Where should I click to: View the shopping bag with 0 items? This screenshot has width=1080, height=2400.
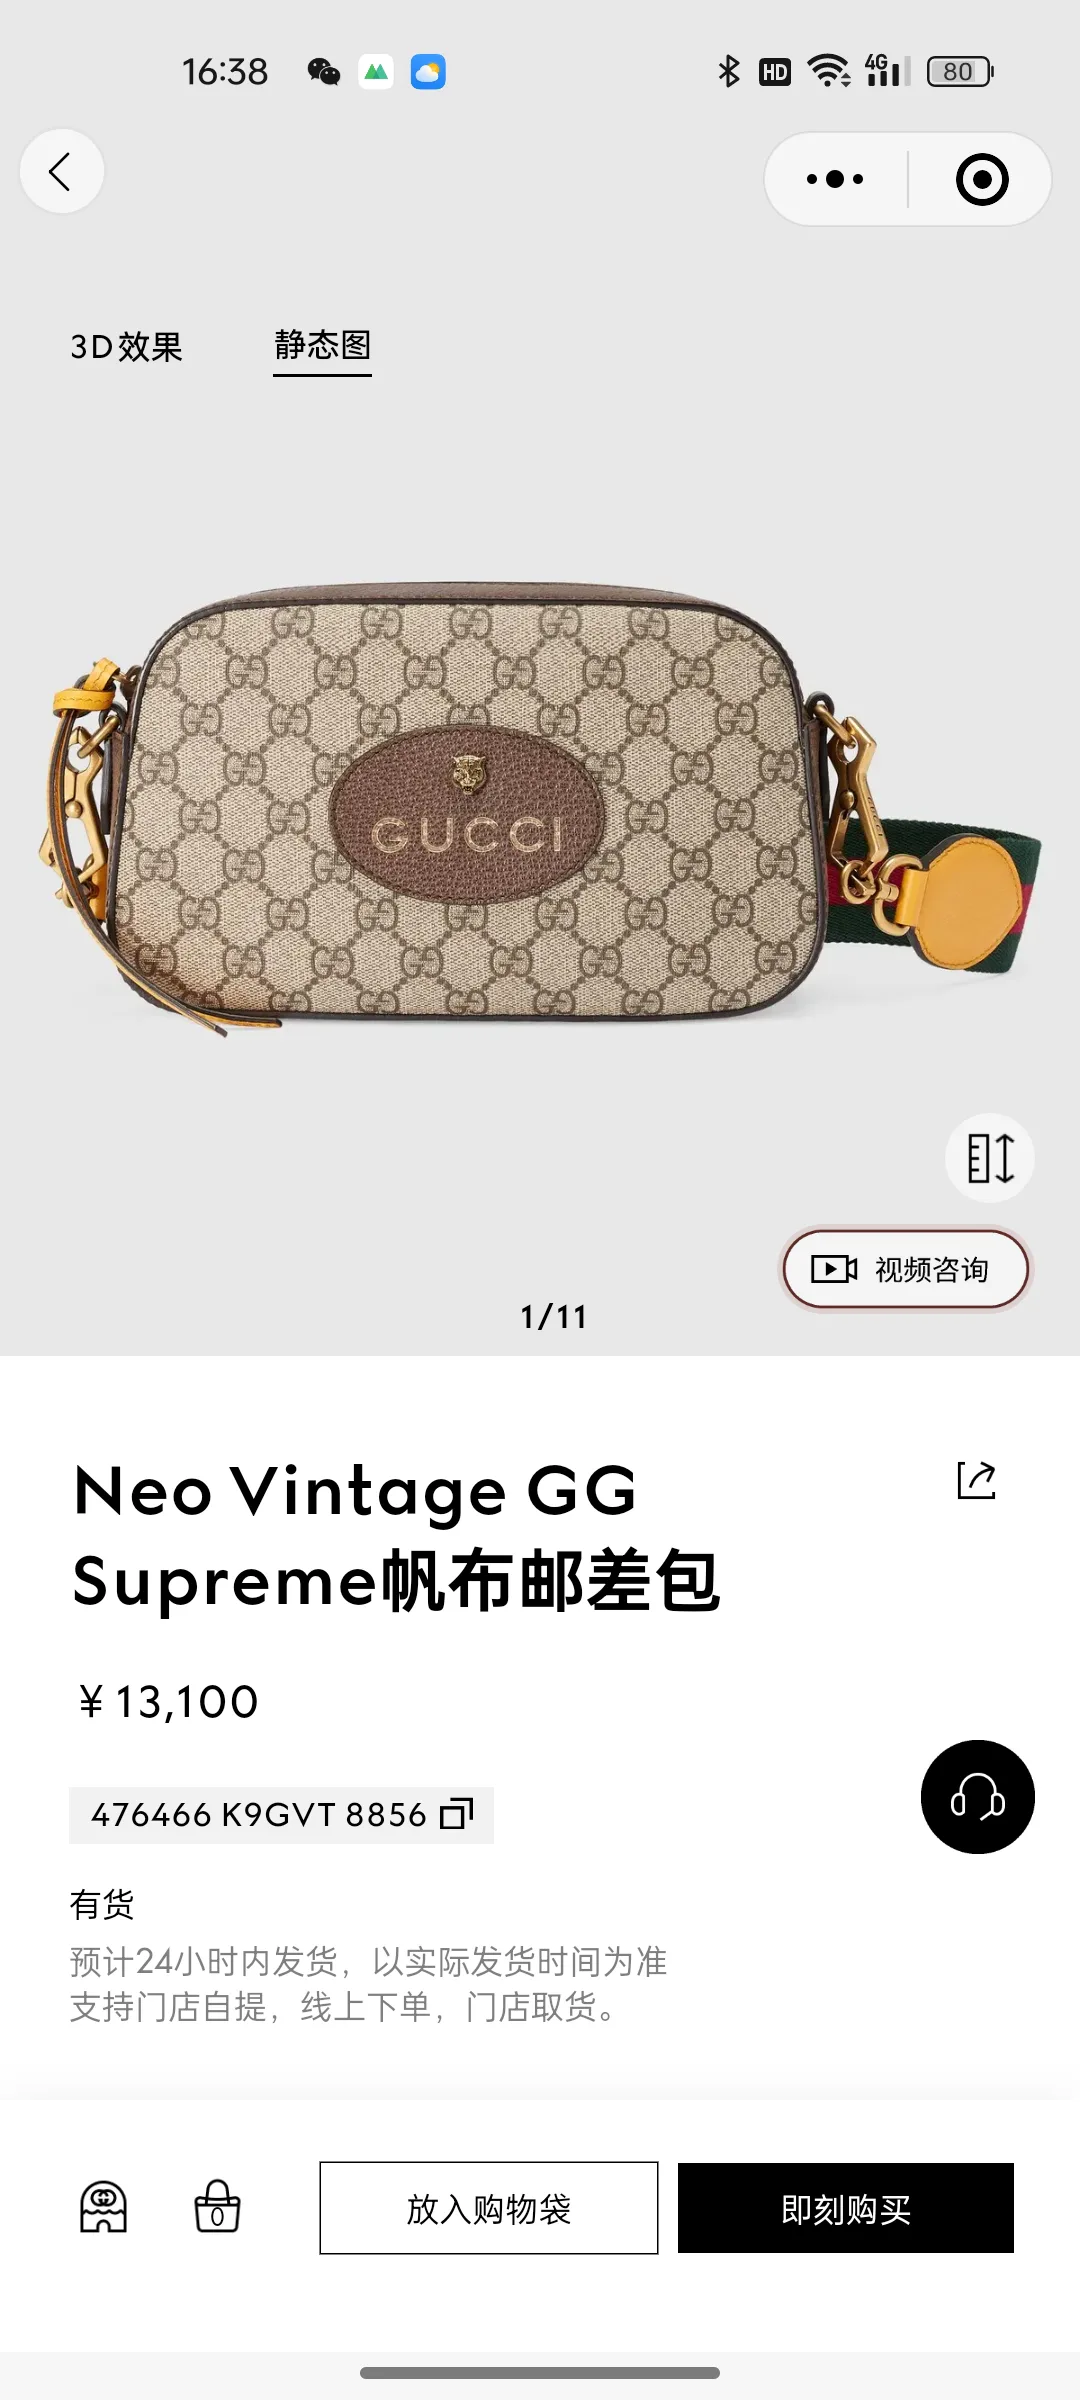tap(217, 2207)
